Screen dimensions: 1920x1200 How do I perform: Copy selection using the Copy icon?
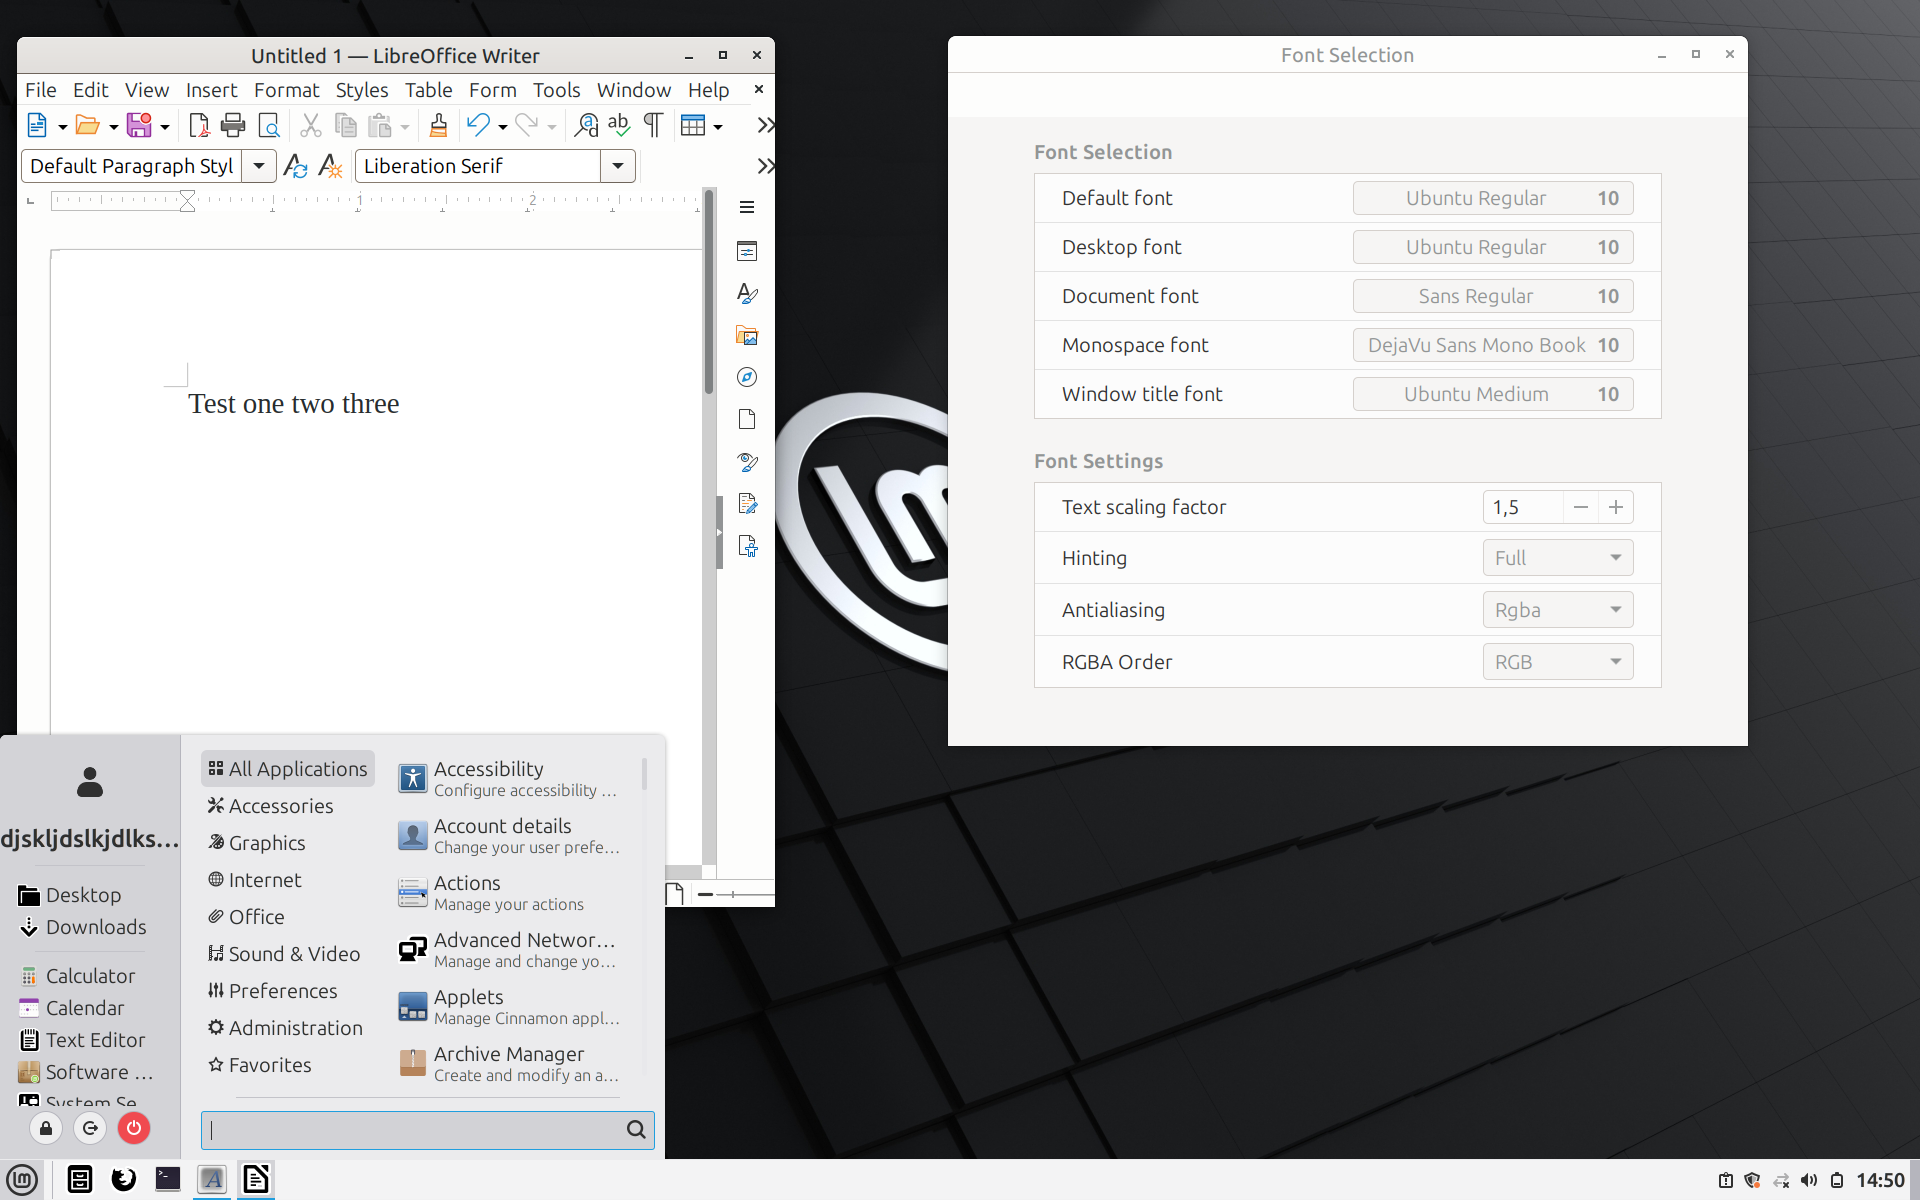[346, 125]
